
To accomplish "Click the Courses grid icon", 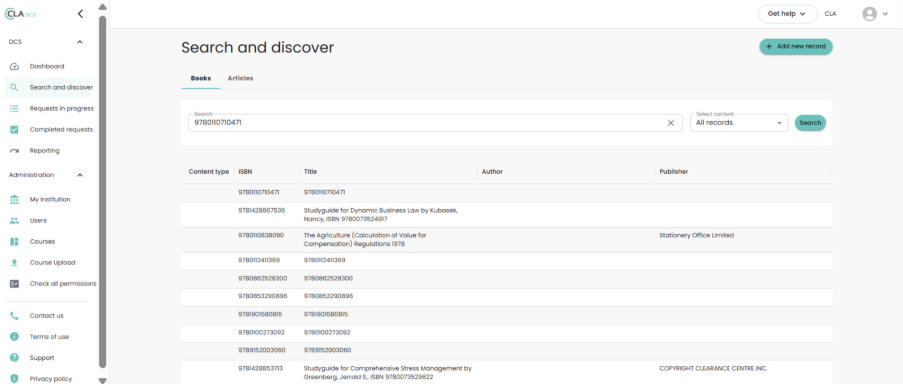I will pyautogui.click(x=14, y=242).
